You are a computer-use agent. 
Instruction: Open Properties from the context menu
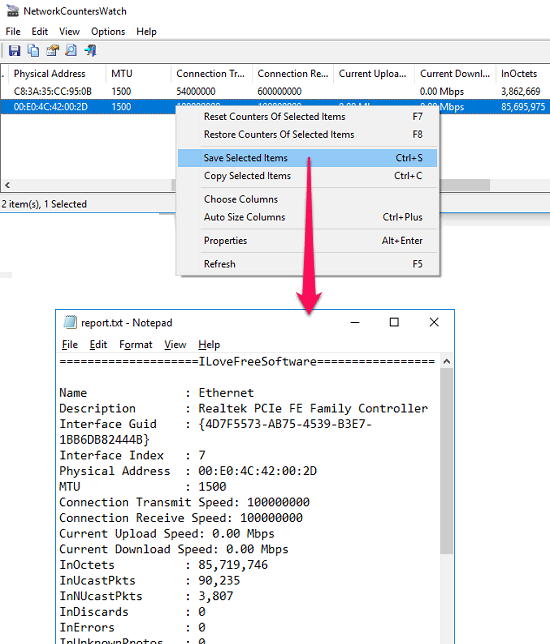tap(308, 241)
